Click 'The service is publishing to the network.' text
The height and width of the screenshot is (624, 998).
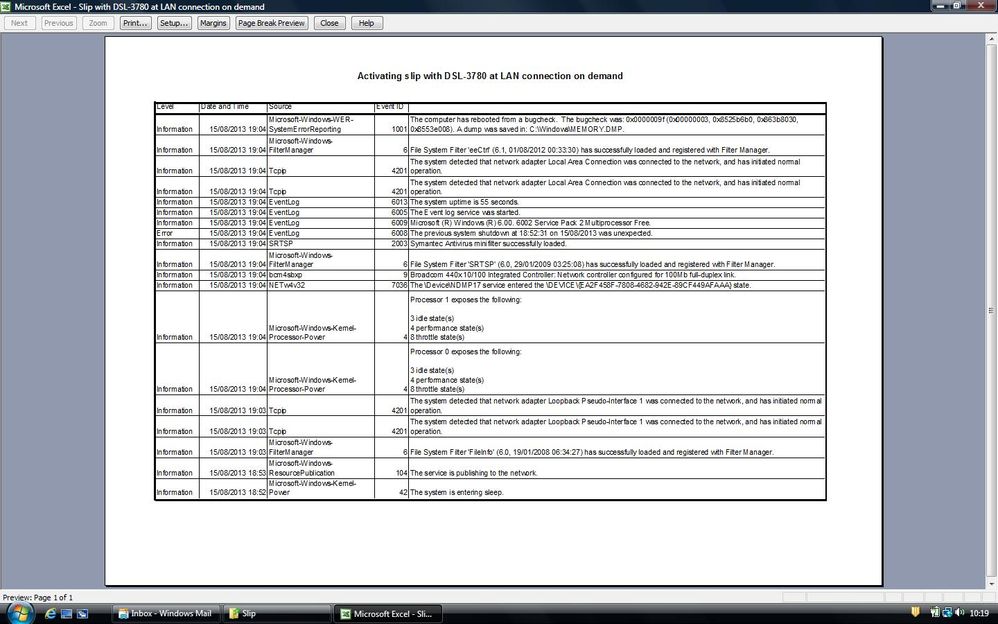click(x=474, y=473)
